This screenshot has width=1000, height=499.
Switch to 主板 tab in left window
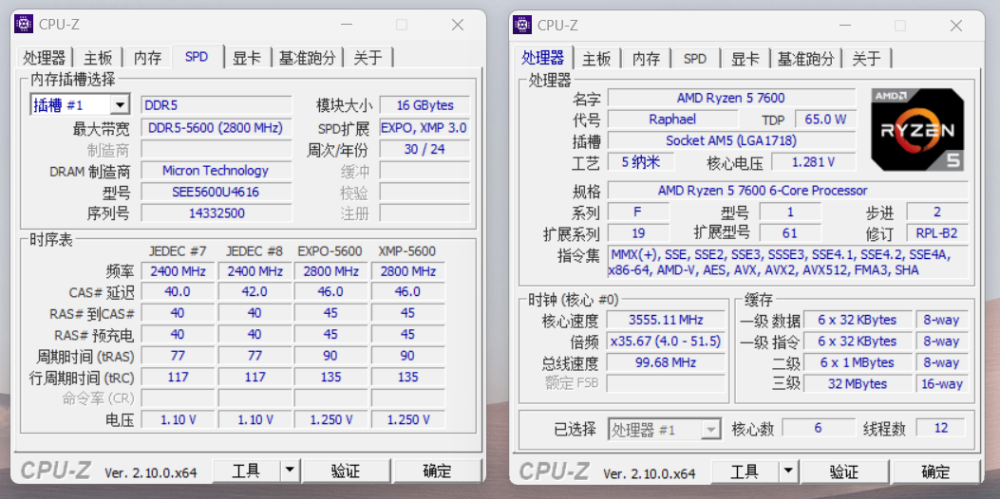[98, 58]
